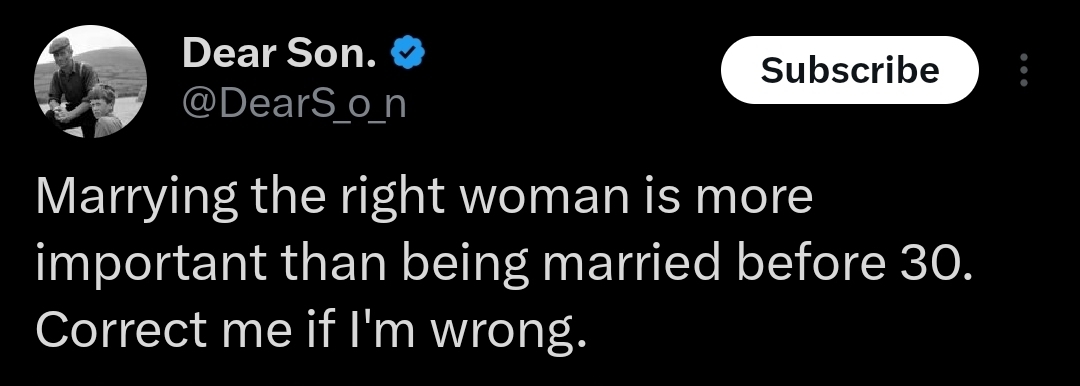The image size is (1080, 386).
Task: Click the blue verified badge
Action: [x=408, y=54]
